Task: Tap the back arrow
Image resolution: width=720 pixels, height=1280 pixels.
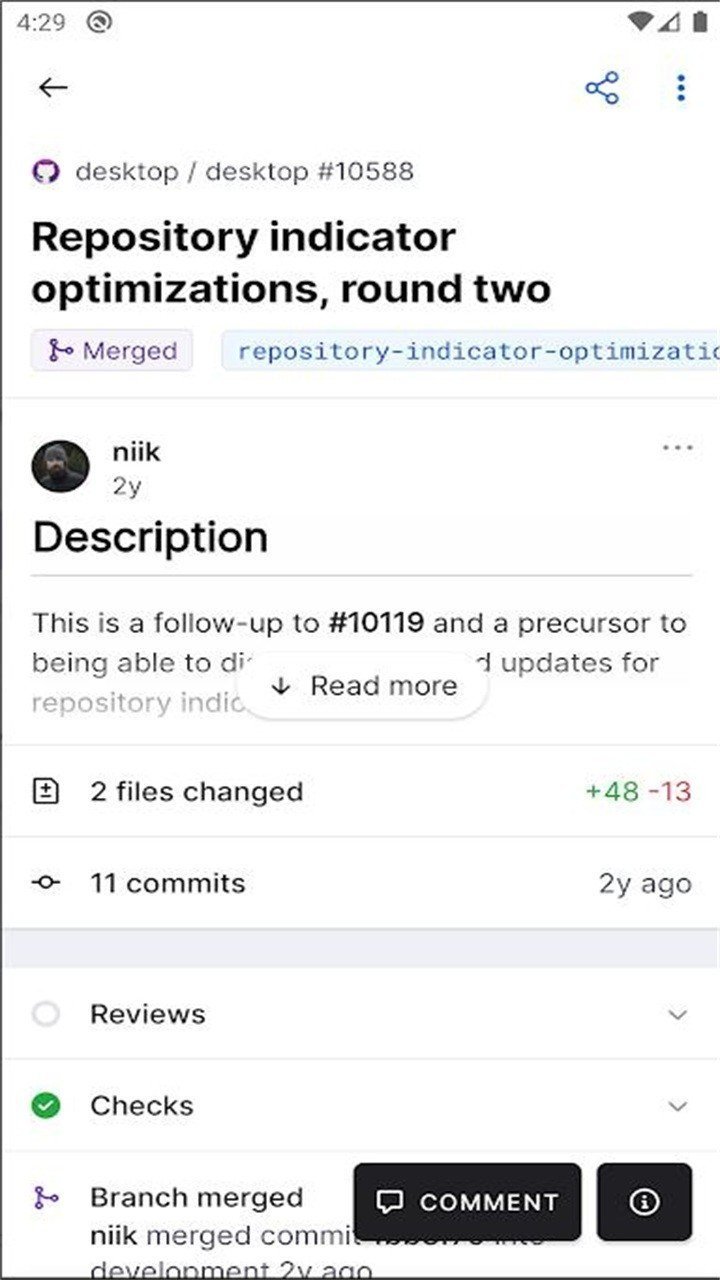Action: pos(53,87)
